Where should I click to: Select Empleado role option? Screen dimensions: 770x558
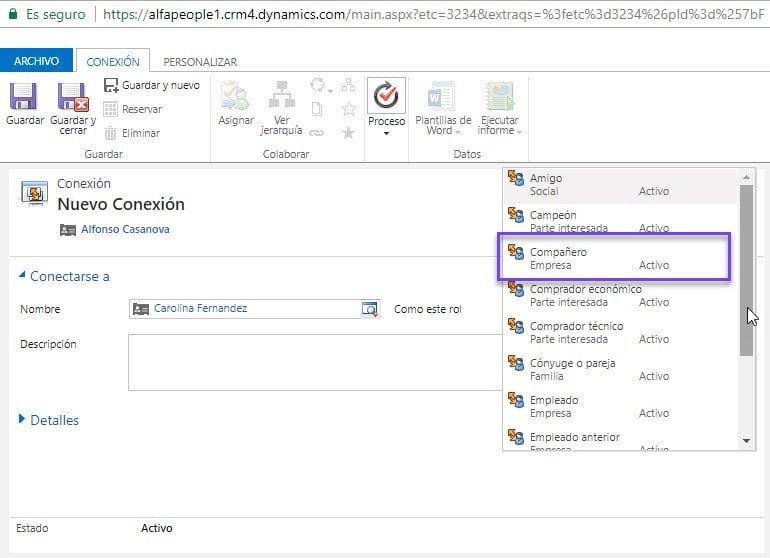[620, 407]
